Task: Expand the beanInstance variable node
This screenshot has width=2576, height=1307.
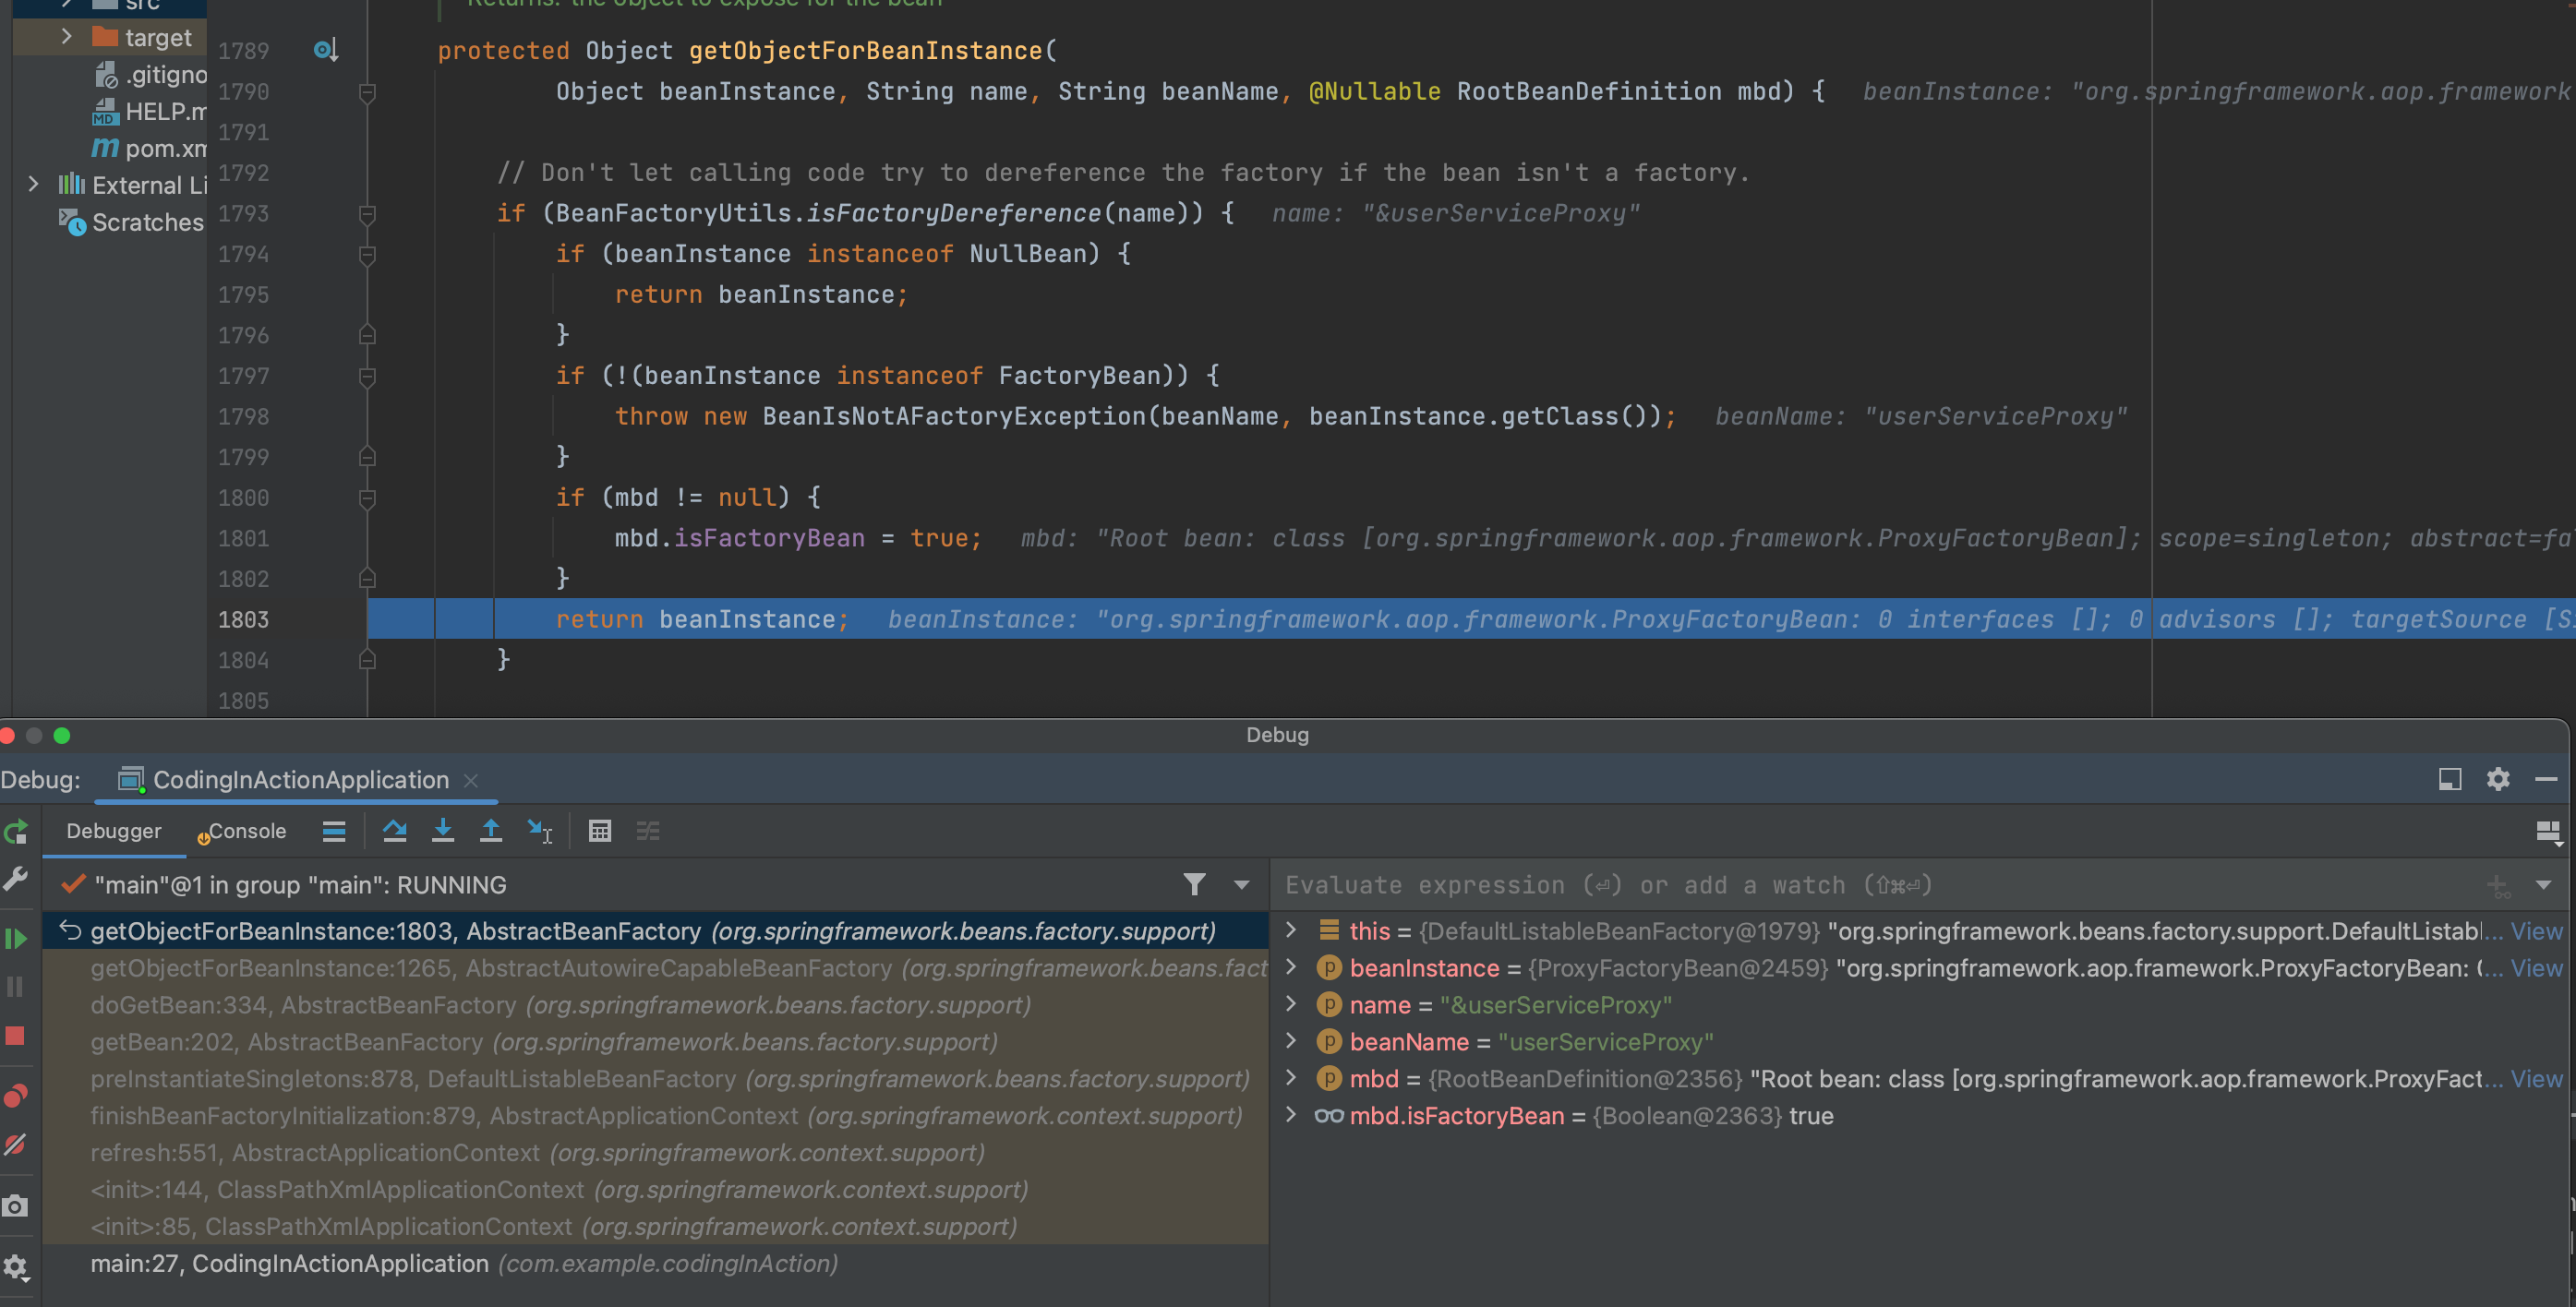Action: click(x=1291, y=967)
